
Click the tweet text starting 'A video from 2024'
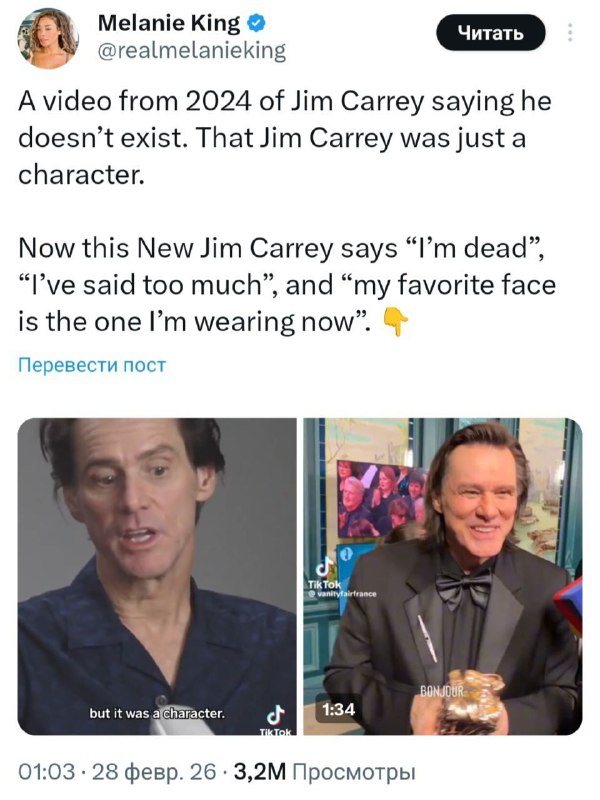285,138
